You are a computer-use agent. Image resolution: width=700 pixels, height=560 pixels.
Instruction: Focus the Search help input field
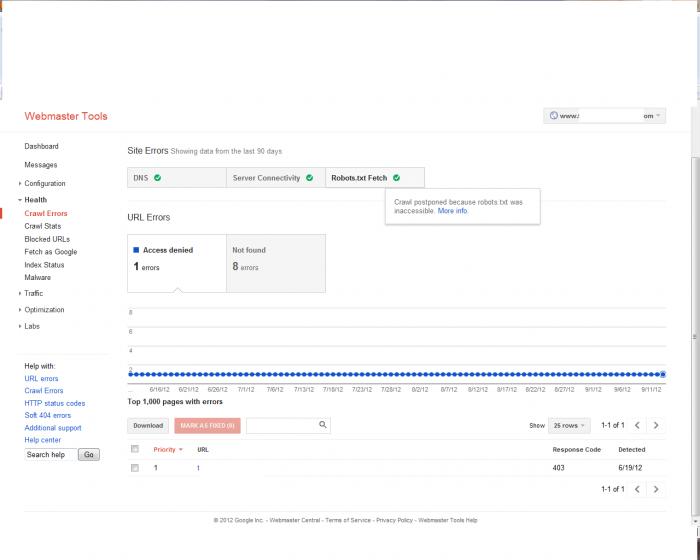[50, 455]
